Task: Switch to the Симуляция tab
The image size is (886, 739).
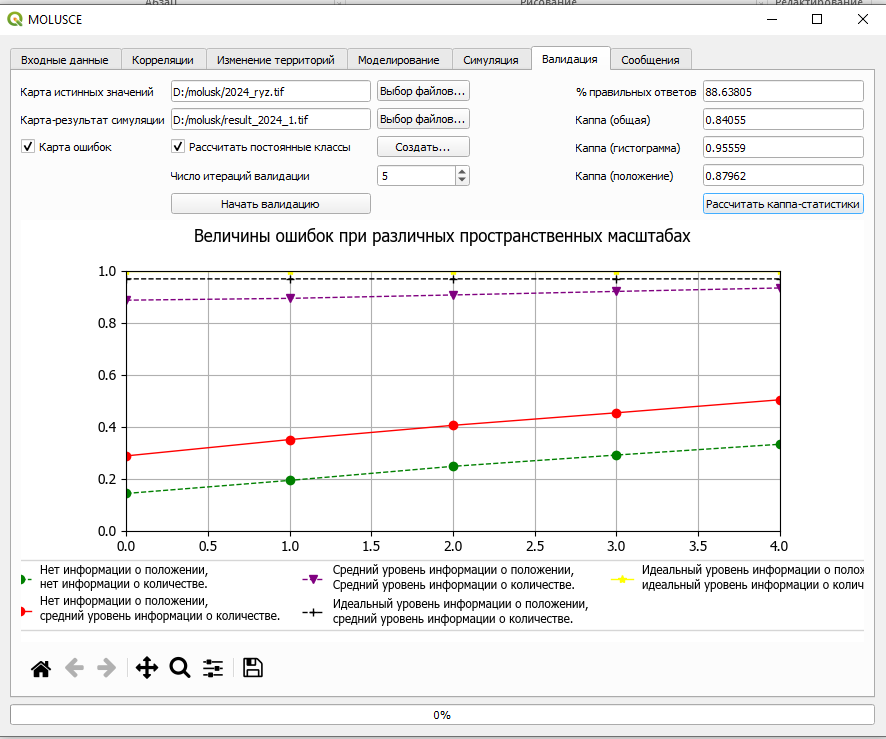Action: coord(490,60)
